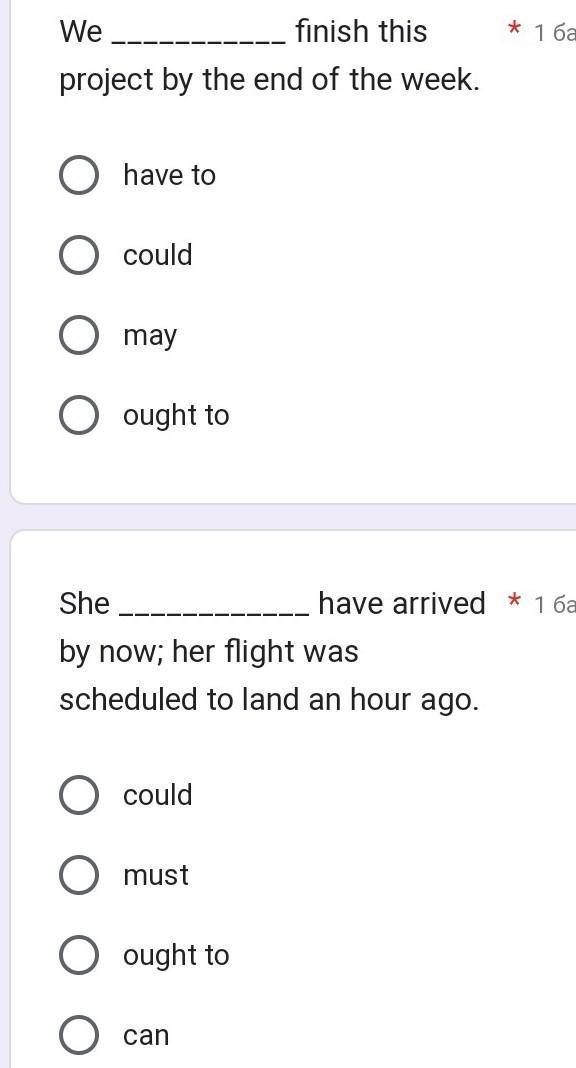Screen dimensions: 576x1068
Task: Click the "She ___ have arrived" question text
Action: pos(272,651)
